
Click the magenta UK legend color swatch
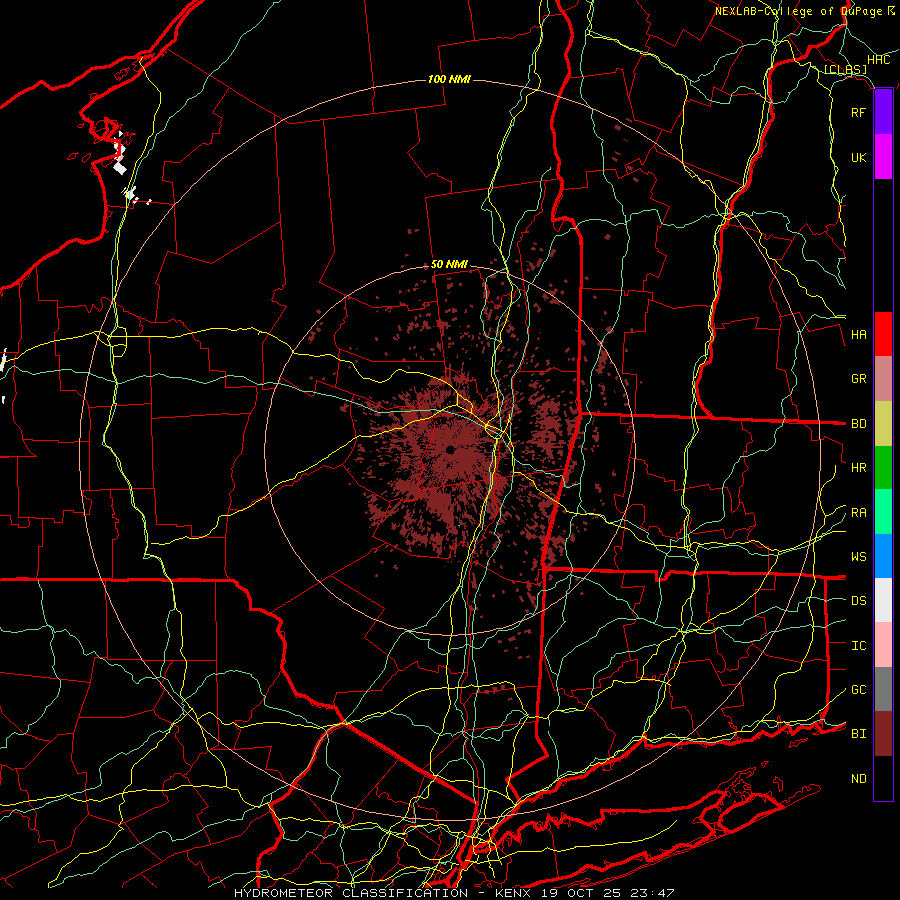(x=883, y=157)
